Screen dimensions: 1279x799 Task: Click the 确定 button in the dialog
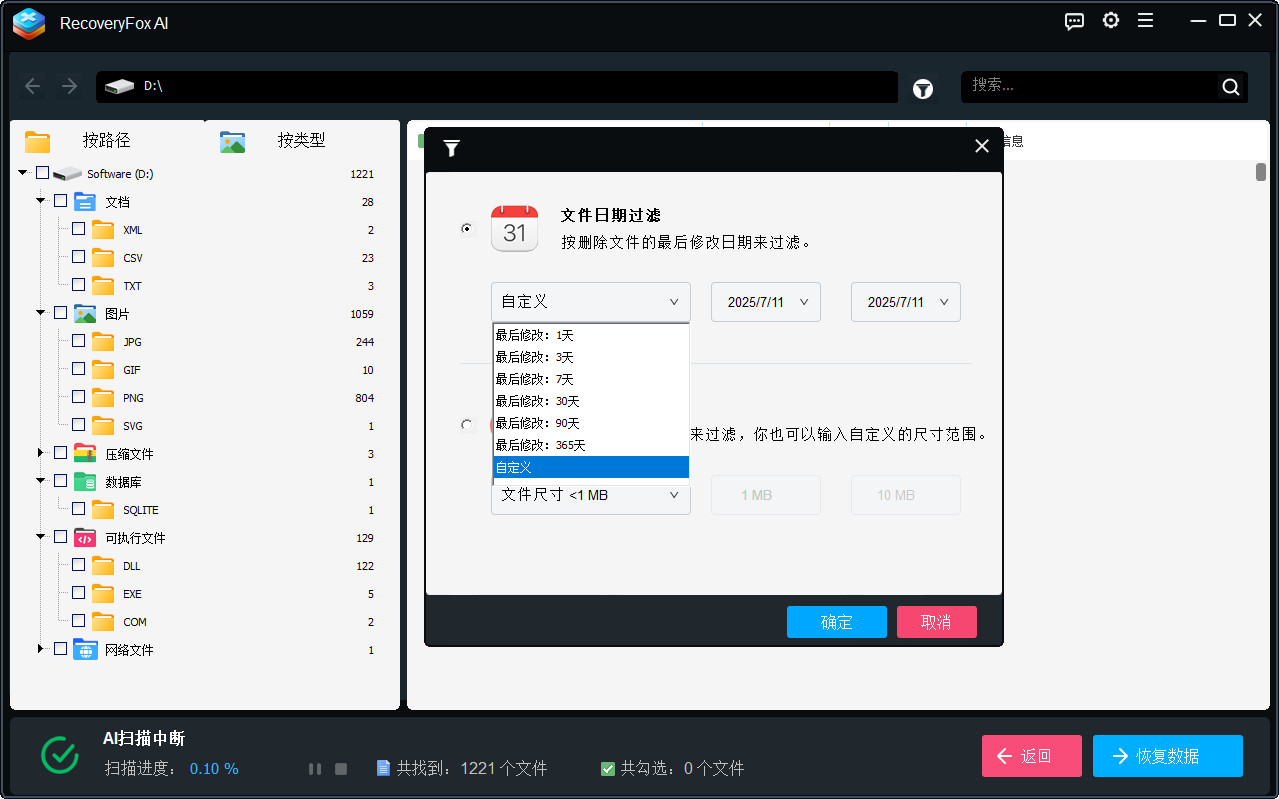[x=836, y=621]
